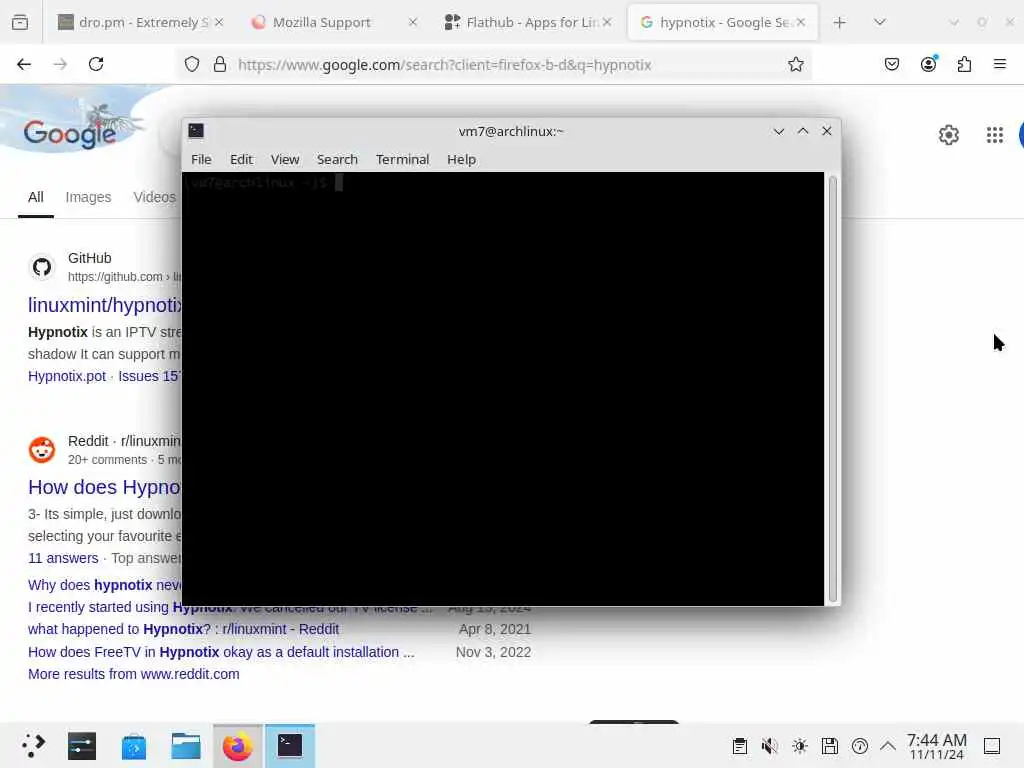Open the brightness tray icon

click(x=800, y=746)
